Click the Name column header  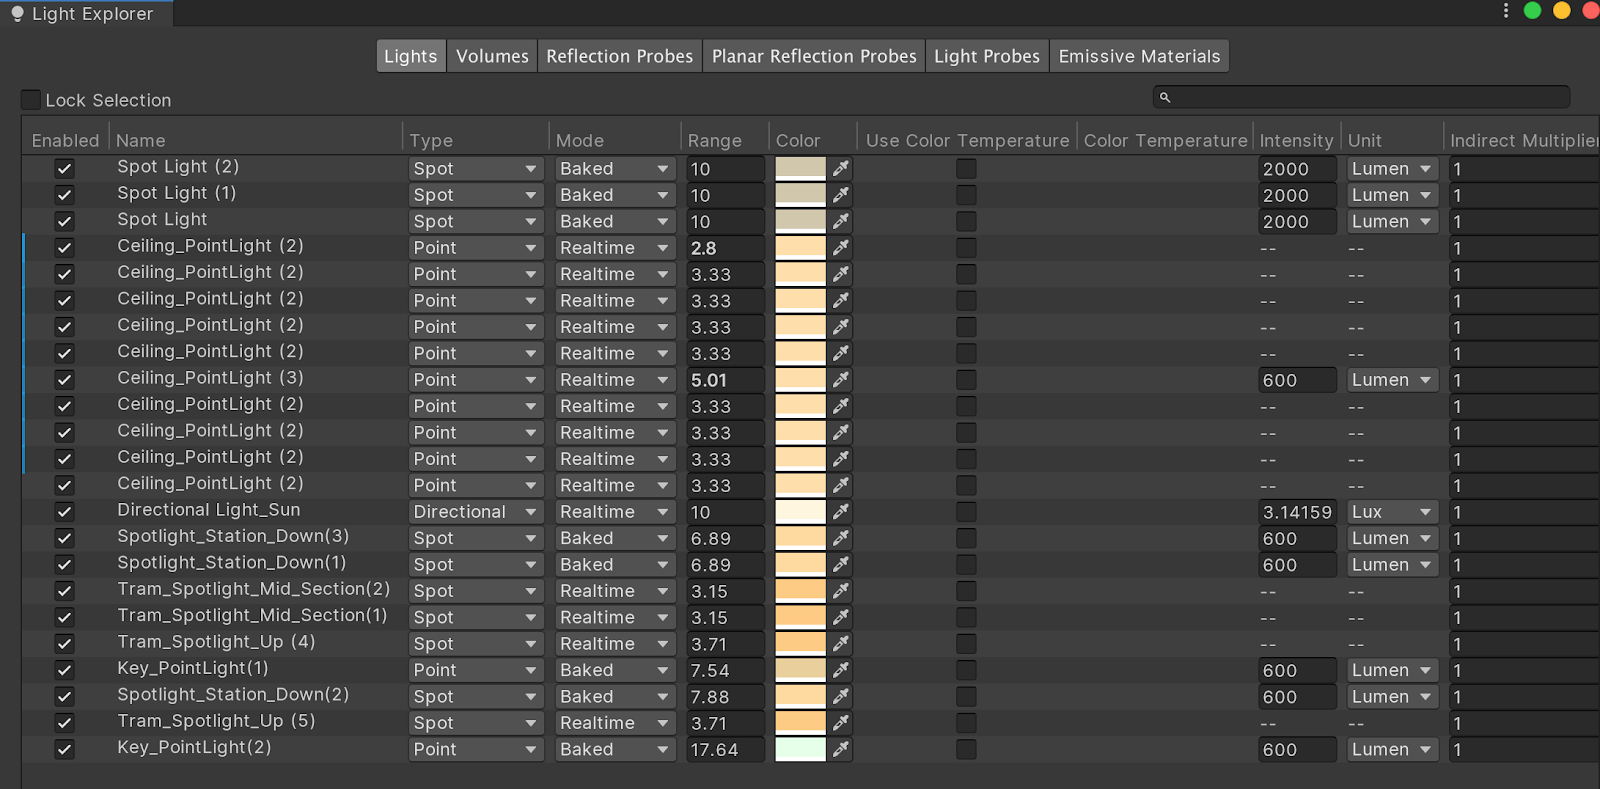click(x=141, y=140)
